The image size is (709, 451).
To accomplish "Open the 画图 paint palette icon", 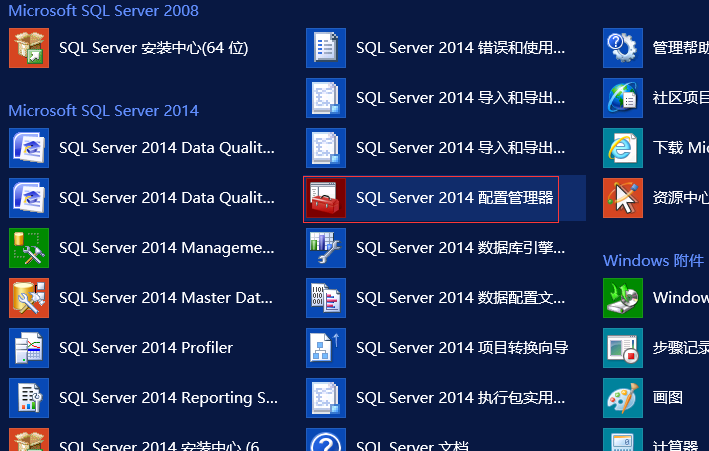I will click(x=623, y=398).
